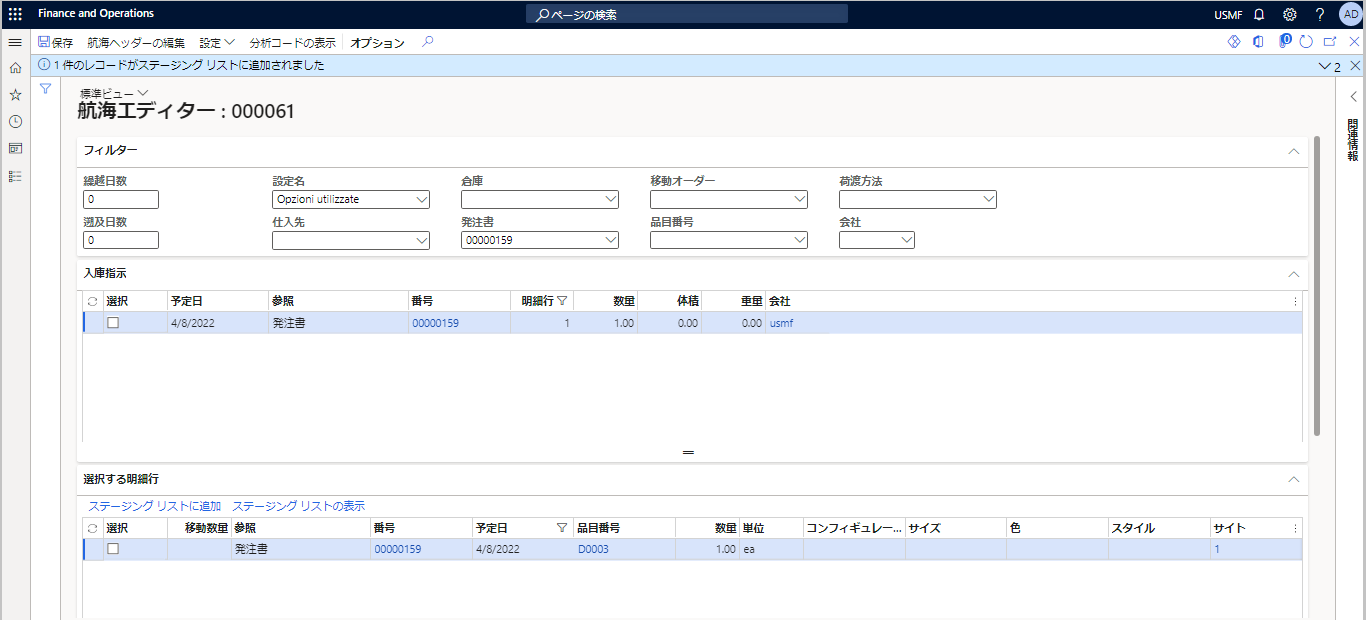Collapse the 選択する明細行 section
Image resolution: width=1366 pixels, height=620 pixels.
(x=1293, y=480)
